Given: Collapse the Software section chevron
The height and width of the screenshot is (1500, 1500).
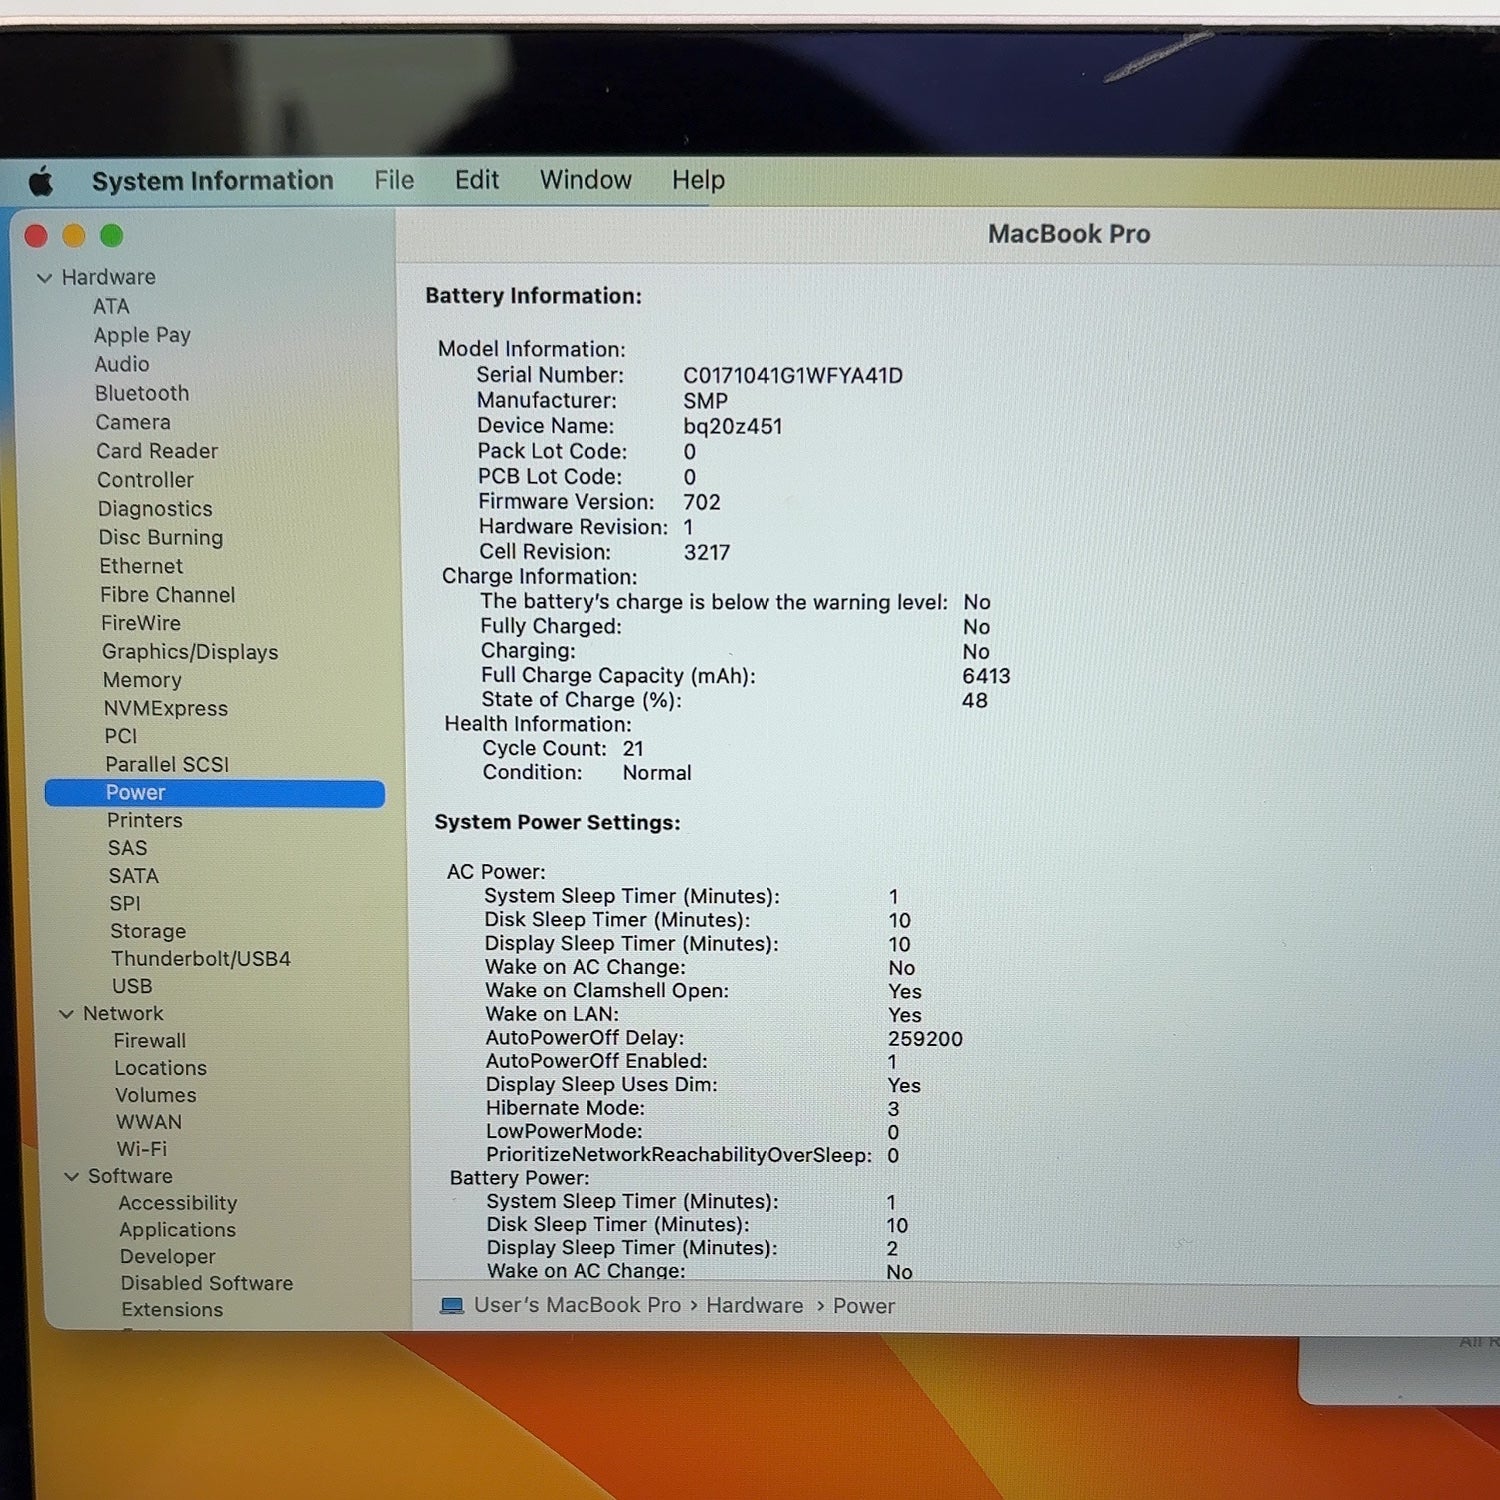Looking at the screenshot, I should click(71, 1177).
